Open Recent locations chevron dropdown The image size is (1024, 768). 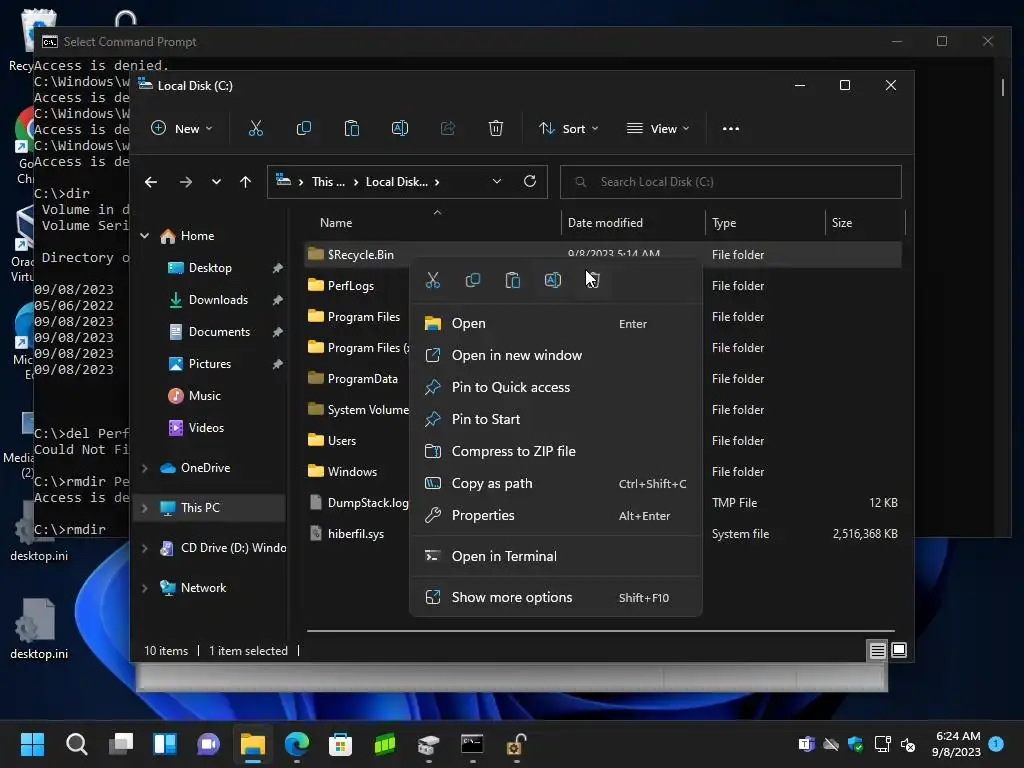[216, 182]
